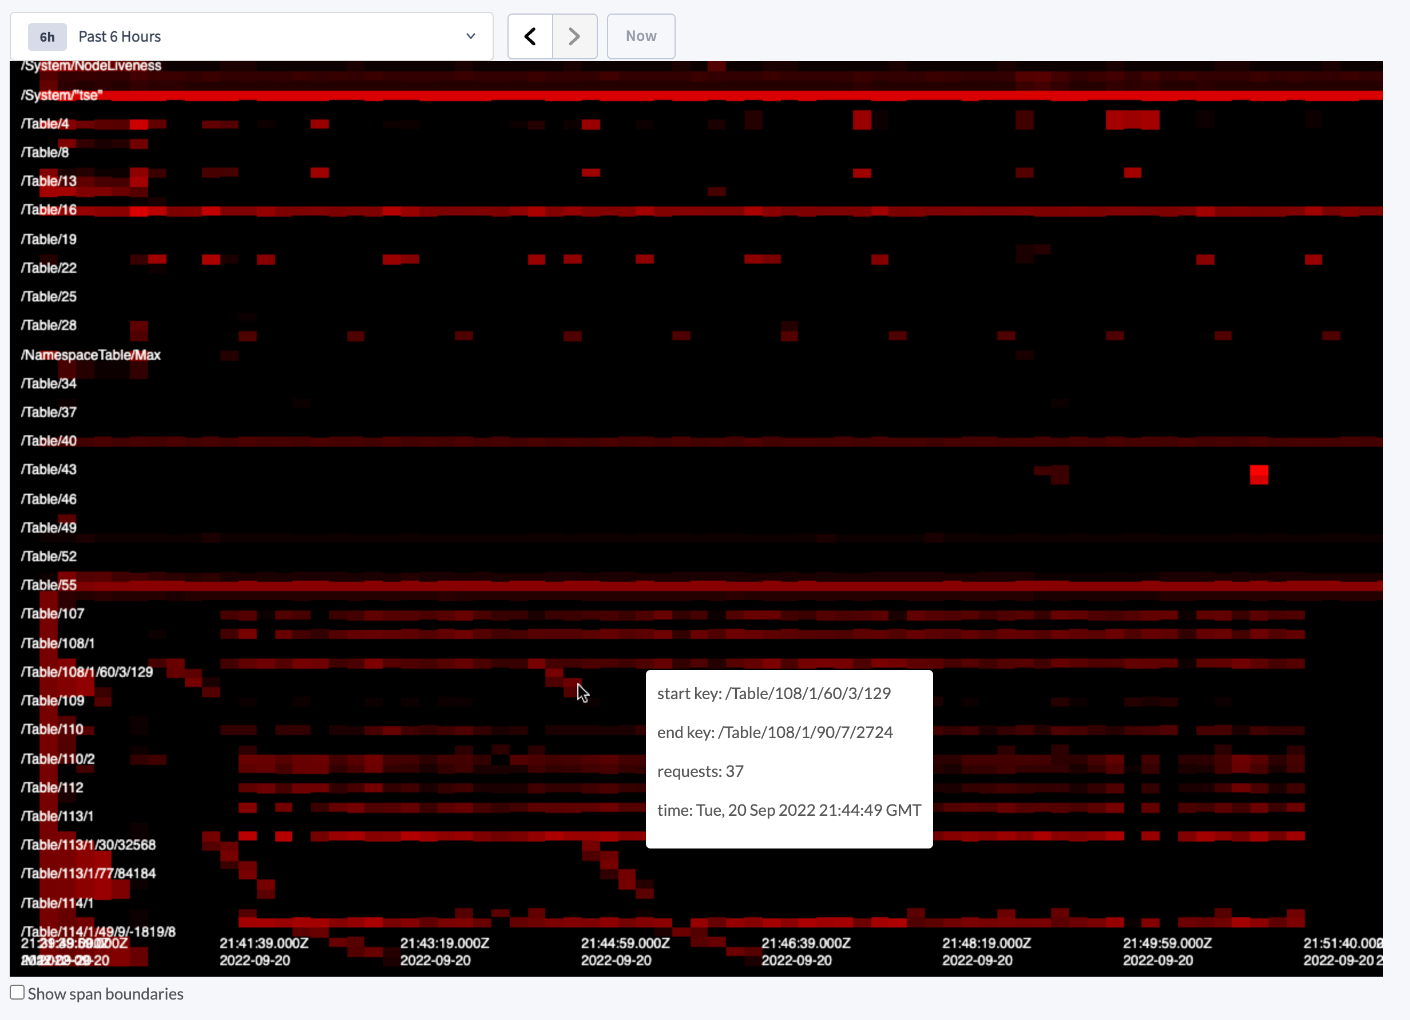Image resolution: width=1410 pixels, height=1020 pixels.
Task: Select the /Table/113/1/30/32568 label
Action: [x=87, y=844]
